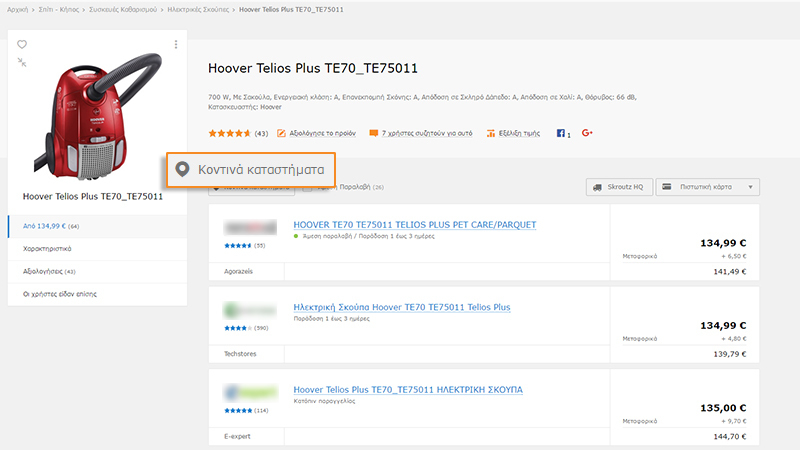Click the 144,70 € total price
The height and width of the screenshot is (450, 800).
(730, 436)
